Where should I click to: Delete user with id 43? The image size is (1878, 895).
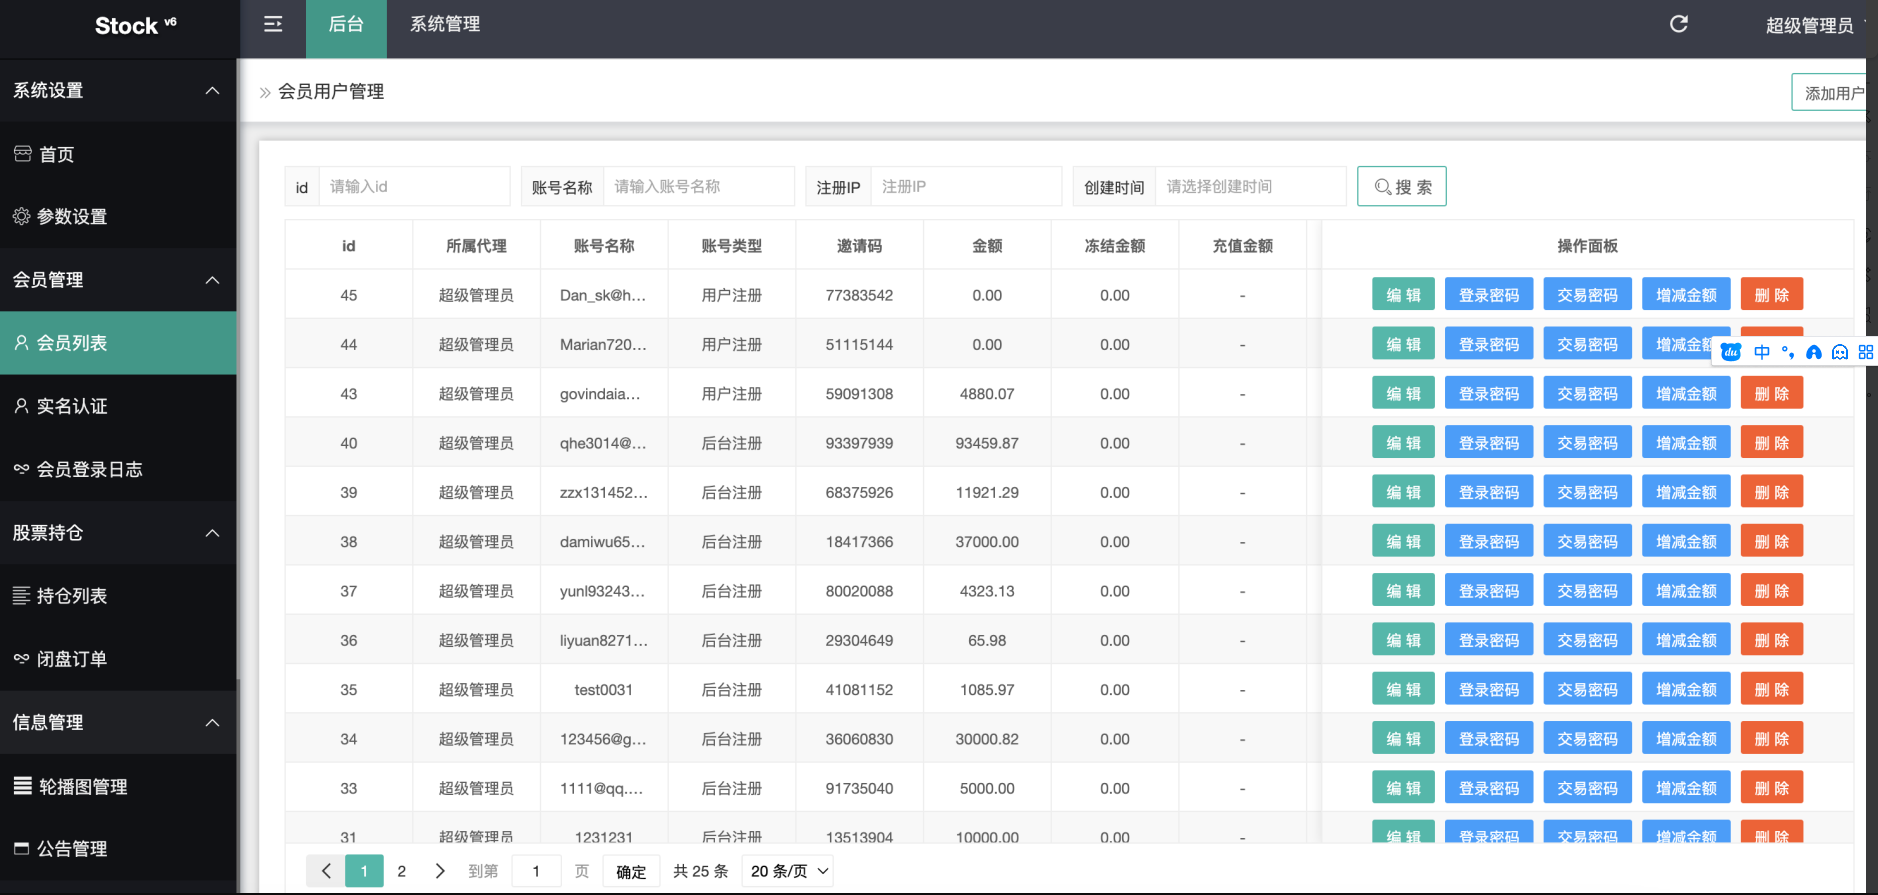tap(1772, 394)
